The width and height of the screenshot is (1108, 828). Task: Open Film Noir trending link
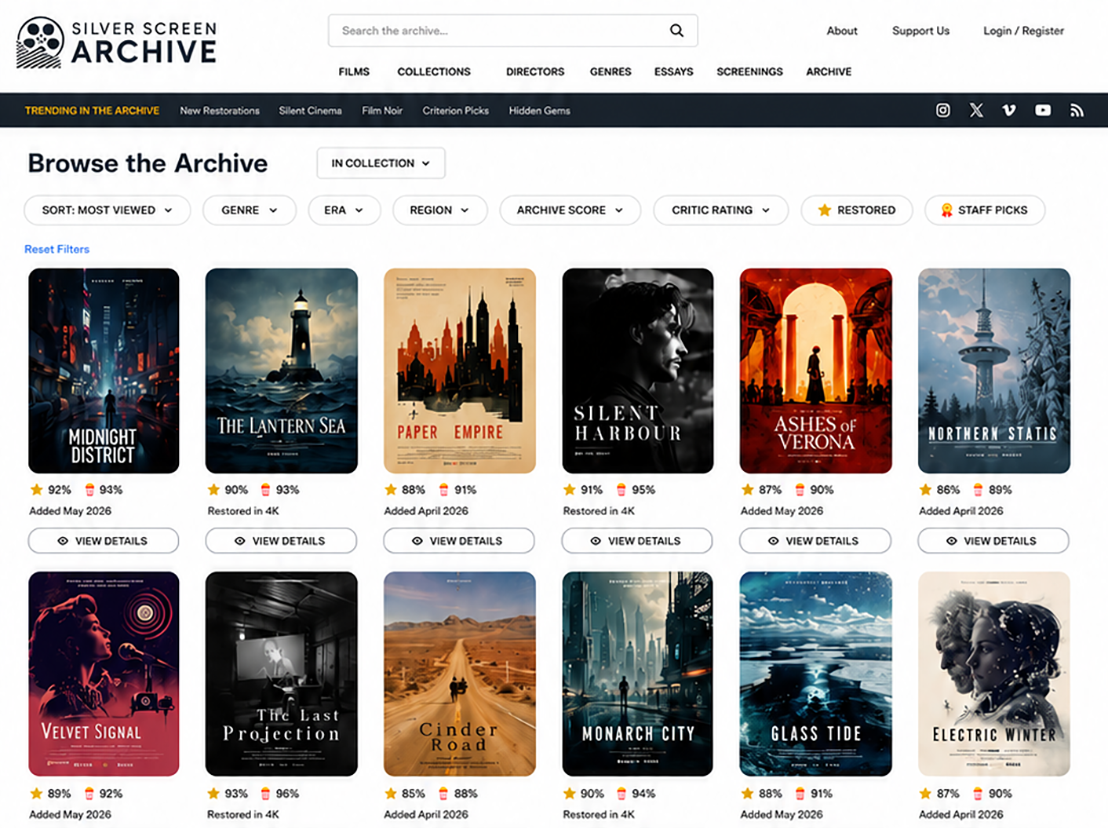[382, 110]
